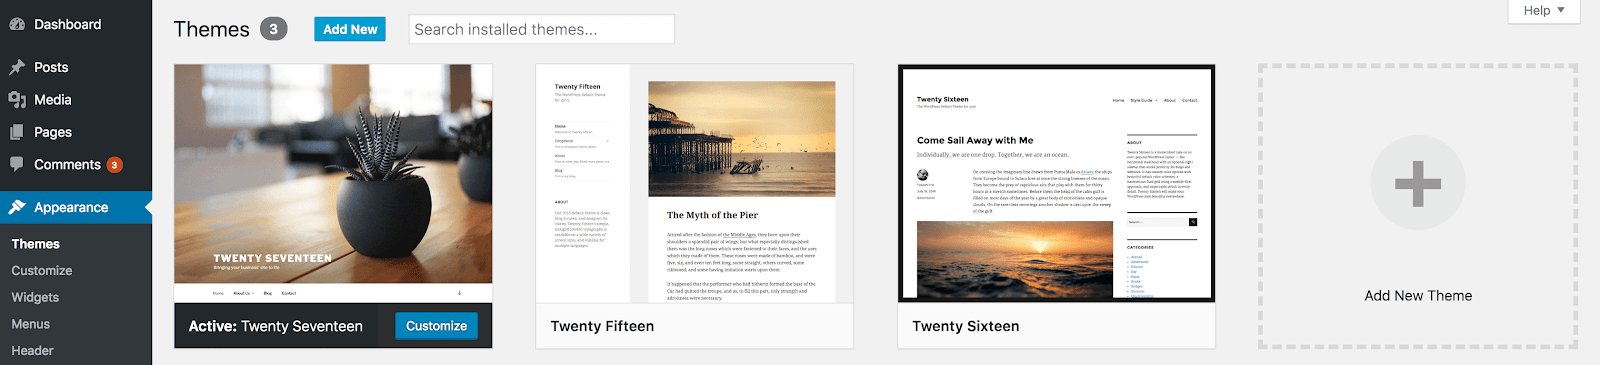The image size is (1600, 365).
Task: Go to Widgets submenu
Action: pyautogui.click(x=35, y=297)
